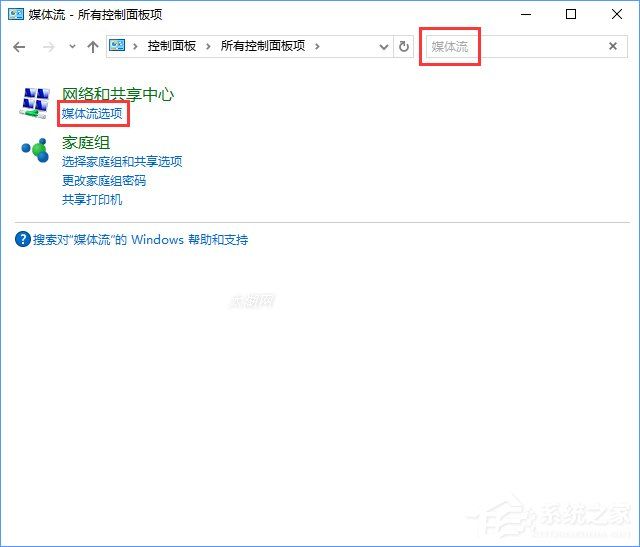The width and height of the screenshot is (640, 547).
Task: Open 网络和共享中心 icon
Action: 35,102
